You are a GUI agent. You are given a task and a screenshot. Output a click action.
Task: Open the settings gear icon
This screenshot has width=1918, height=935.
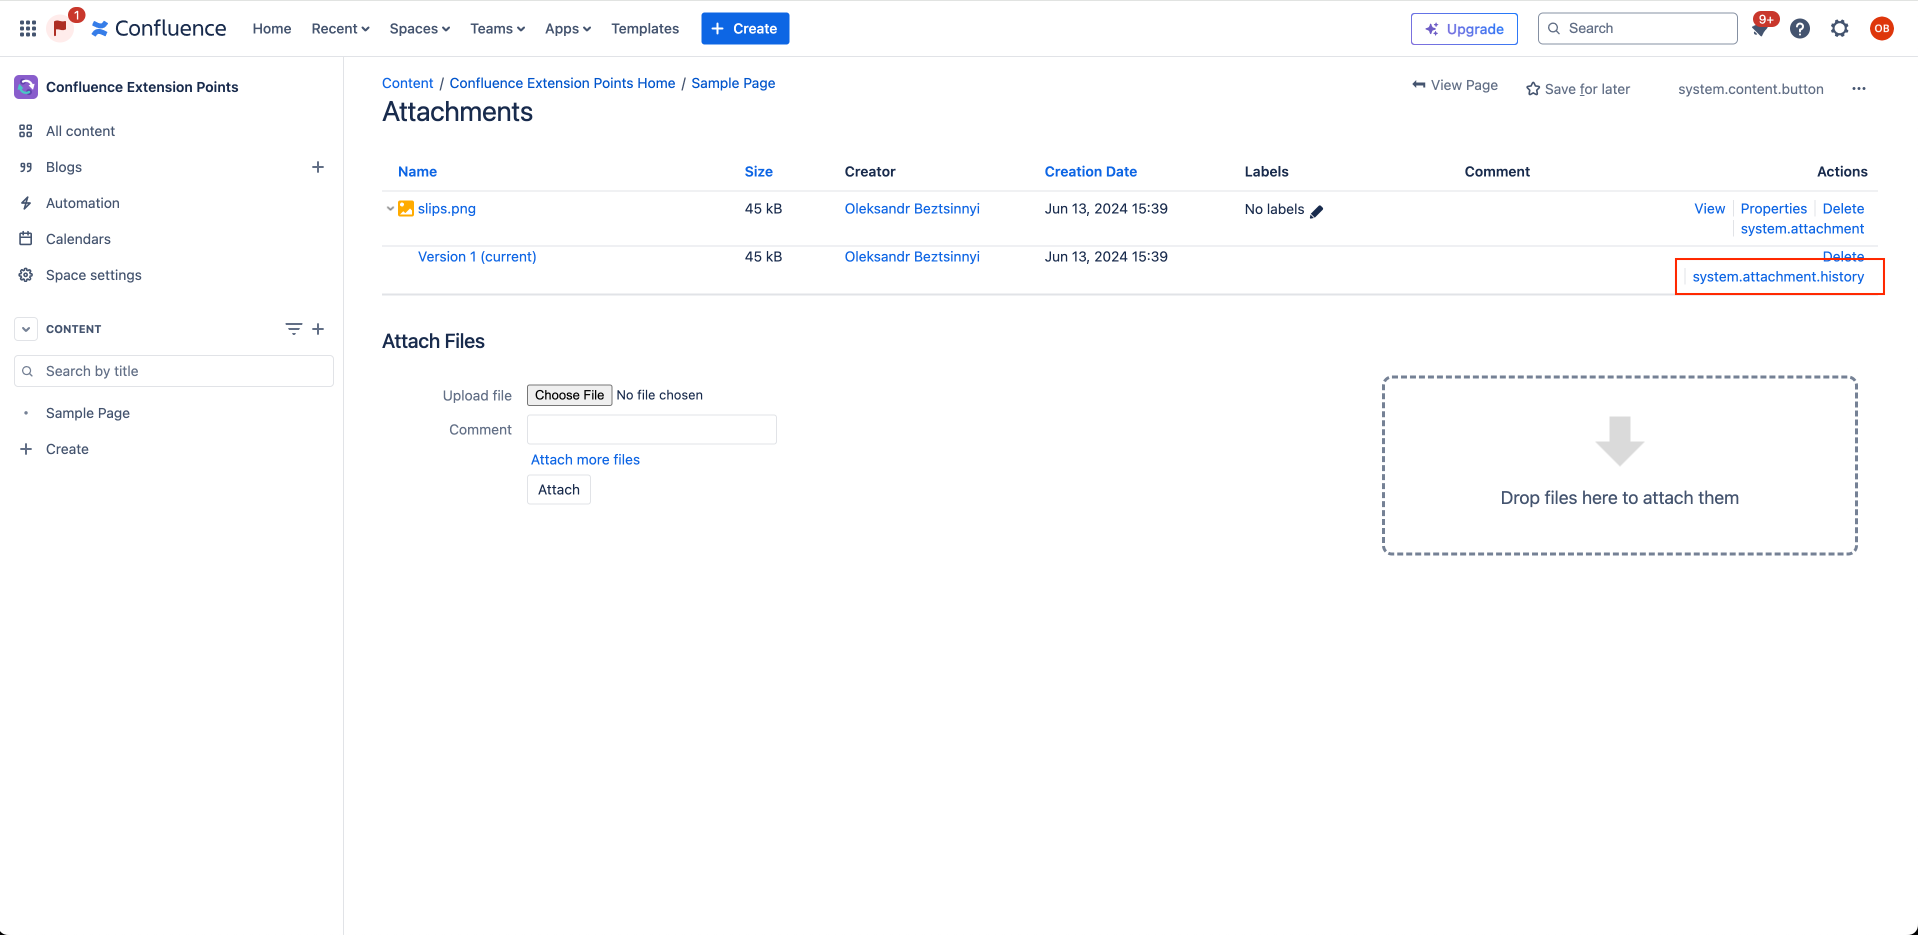[1840, 28]
